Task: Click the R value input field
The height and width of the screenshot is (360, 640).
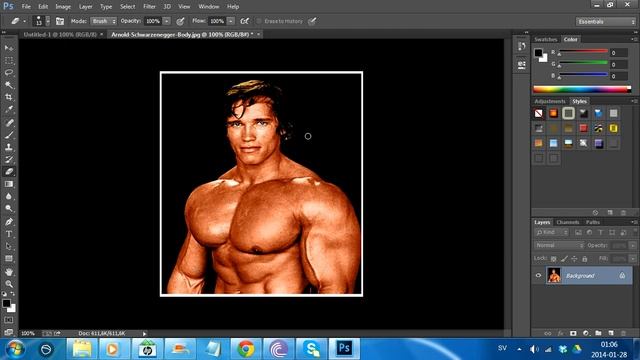Action: (619, 53)
